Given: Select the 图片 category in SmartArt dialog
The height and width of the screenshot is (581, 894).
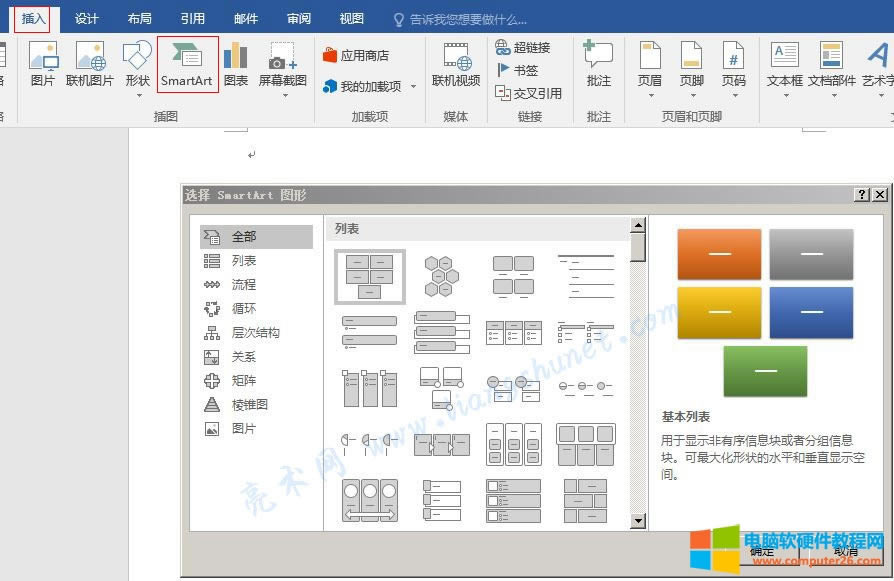Looking at the screenshot, I should [256, 429].
